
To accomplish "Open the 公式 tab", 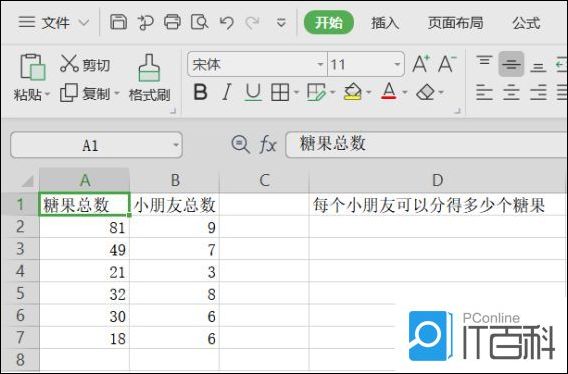I will click(526, 23).
